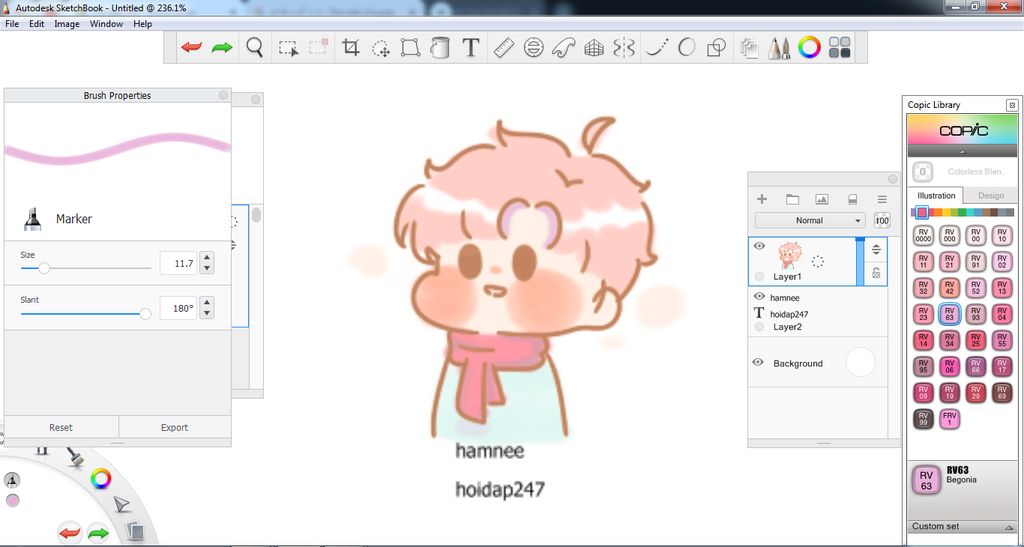Image resolution: width=1024 pixels, height=547 pixels.
Task: Select the French Curve tool
Action: (x=563, y=48)
